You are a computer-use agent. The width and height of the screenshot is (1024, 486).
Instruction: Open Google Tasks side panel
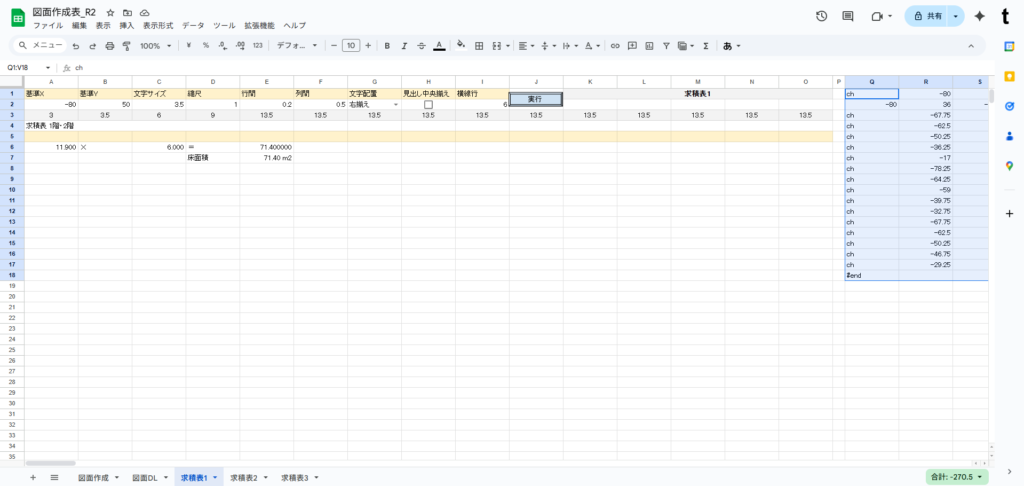pos(1010,106)
